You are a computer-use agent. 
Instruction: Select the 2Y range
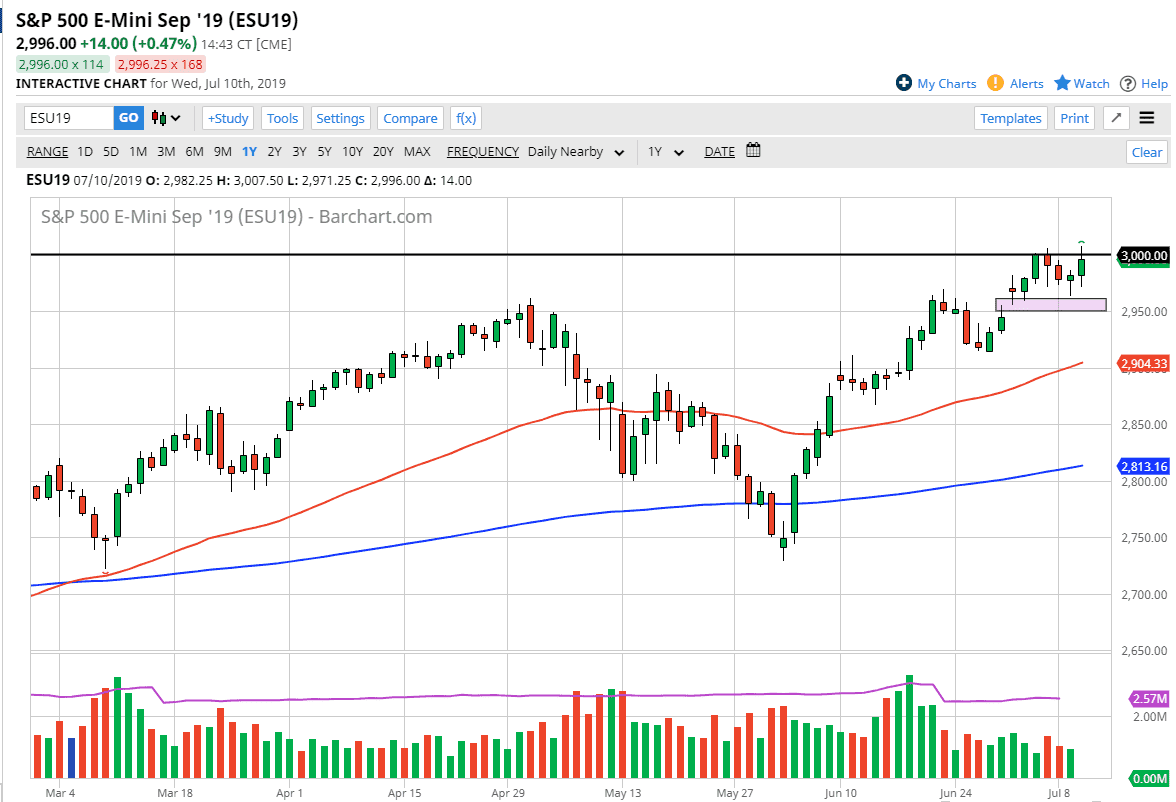coord(274,152)
